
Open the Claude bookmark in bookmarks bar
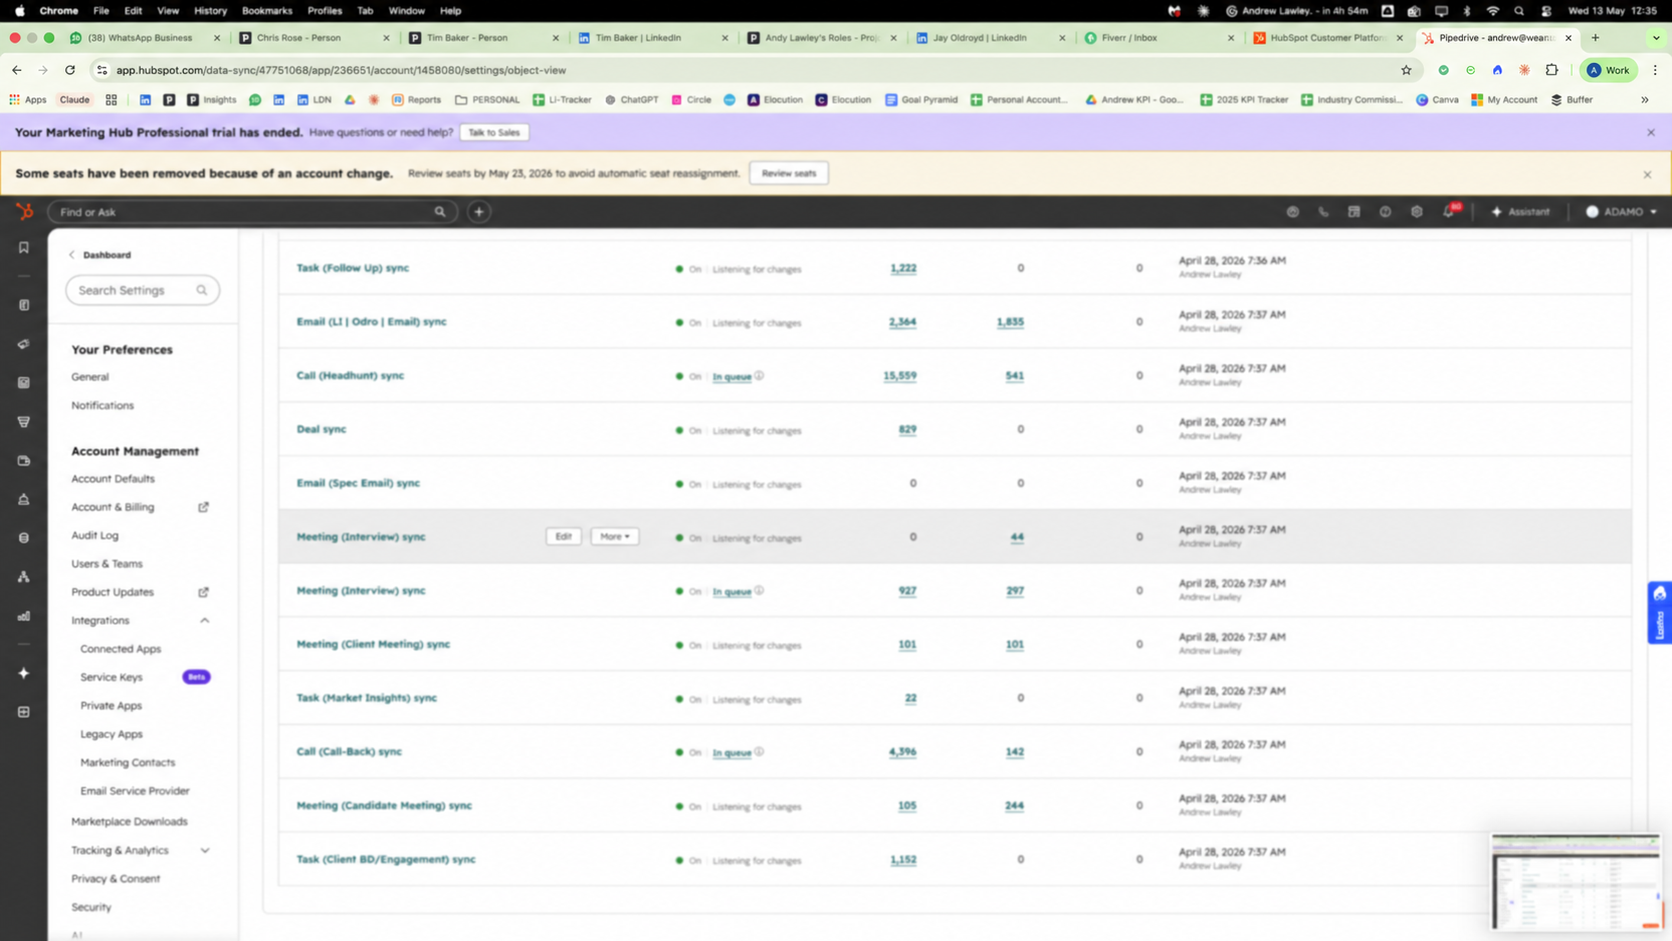[74, 100]
